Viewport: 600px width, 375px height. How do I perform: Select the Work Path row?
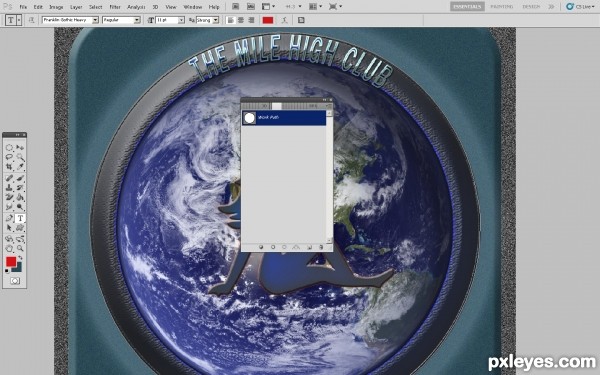284,118
